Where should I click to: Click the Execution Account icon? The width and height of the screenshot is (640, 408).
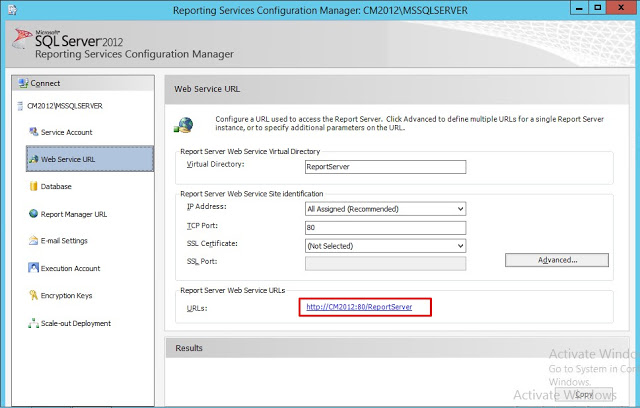32,268
